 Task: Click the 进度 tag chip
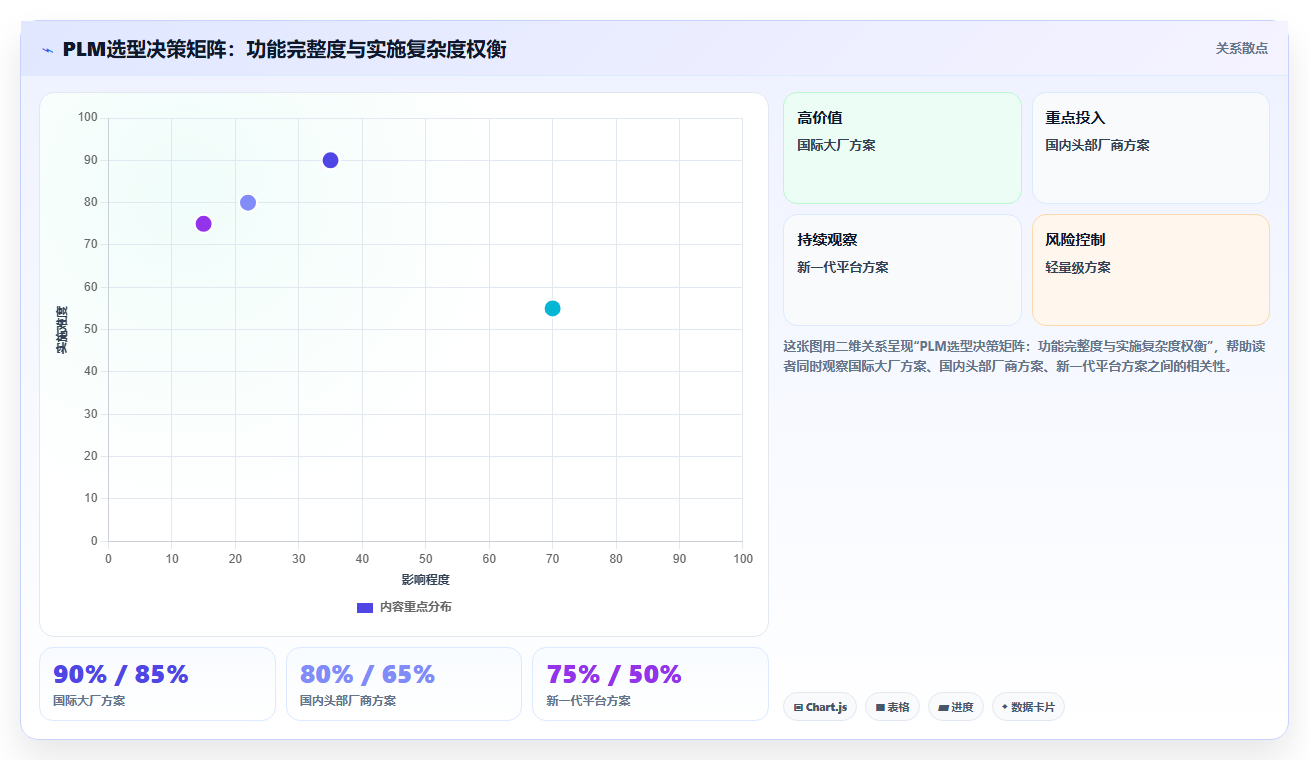pyautogui.click(x=956, y=707)
